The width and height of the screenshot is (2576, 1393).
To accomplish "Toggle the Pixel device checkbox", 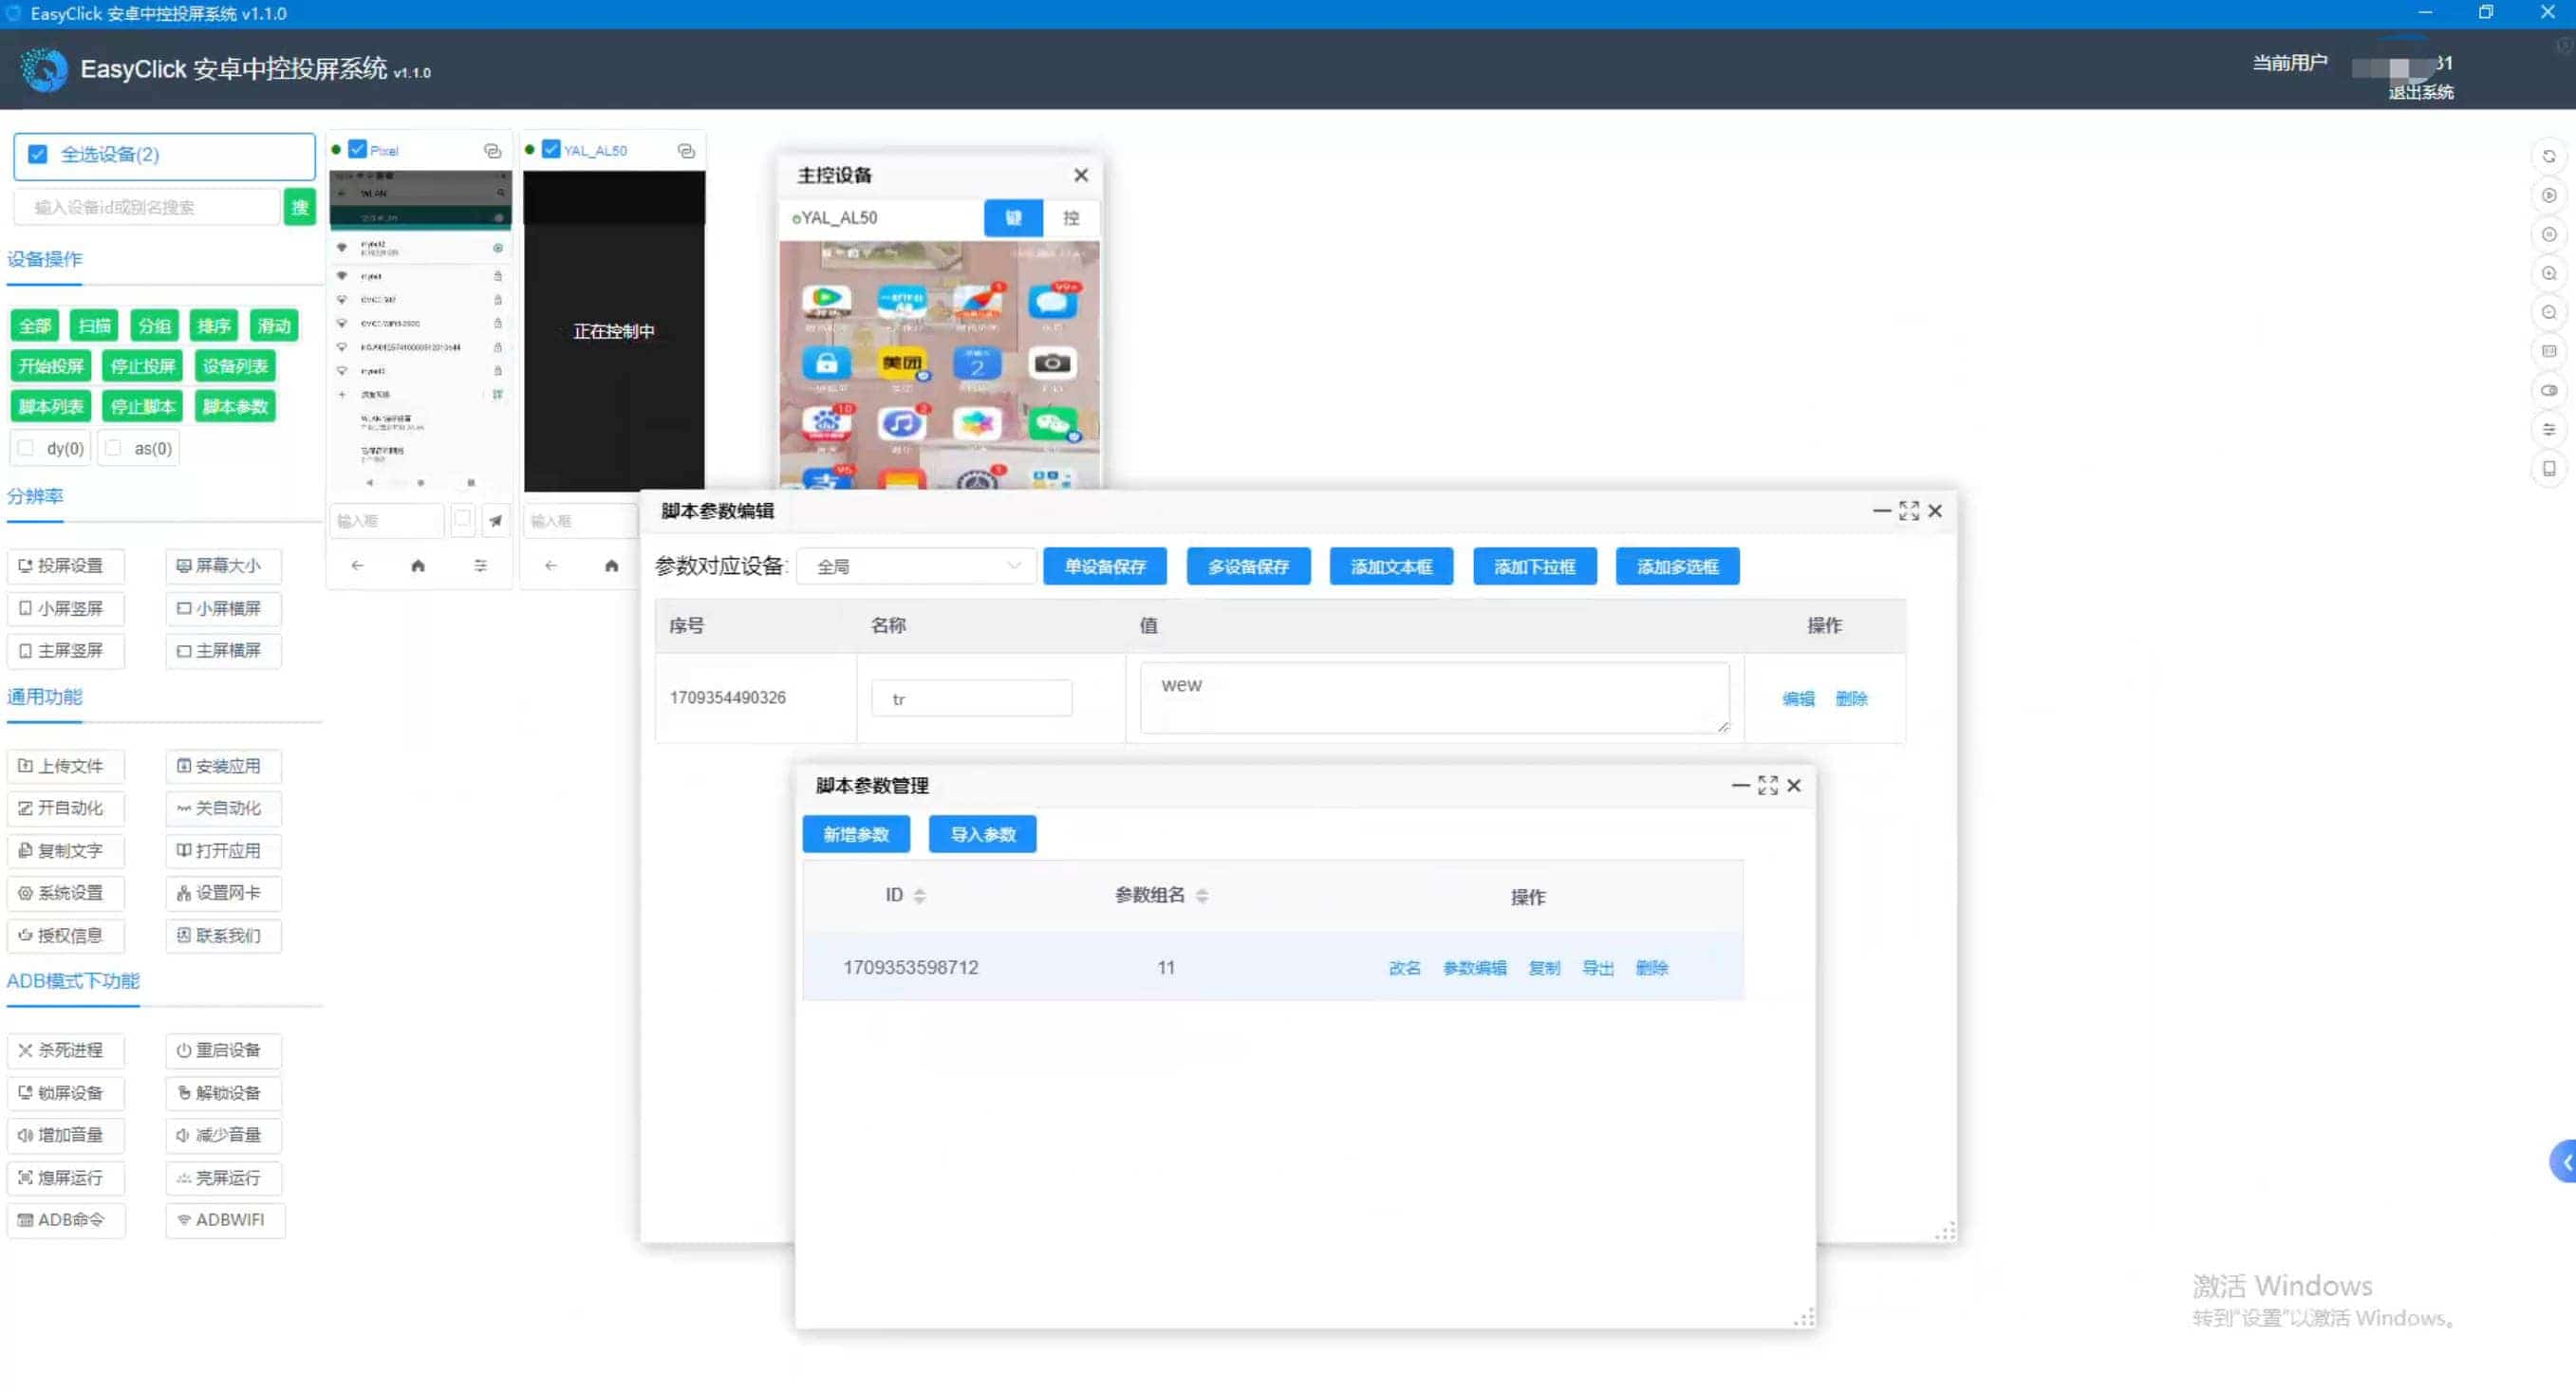I will [357, 150].
